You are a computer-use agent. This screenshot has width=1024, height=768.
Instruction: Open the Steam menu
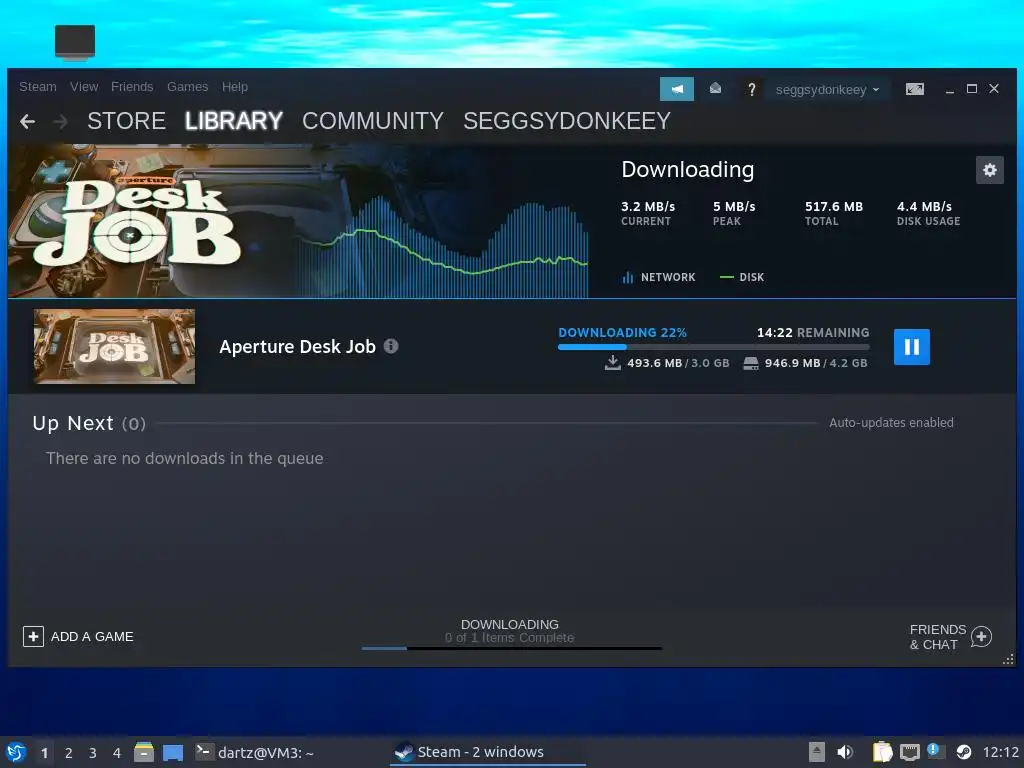[x=37, y=87]
